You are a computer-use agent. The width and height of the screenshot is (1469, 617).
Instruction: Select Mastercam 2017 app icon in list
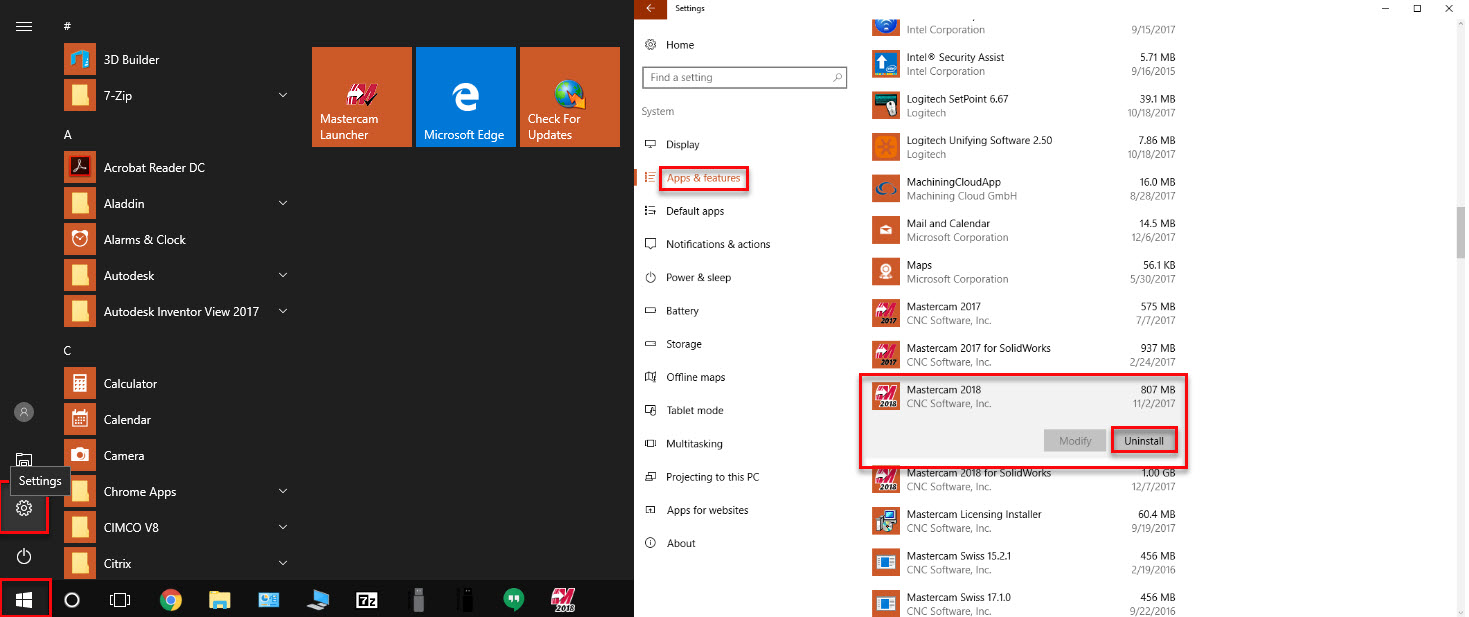[x=886, y=313]
